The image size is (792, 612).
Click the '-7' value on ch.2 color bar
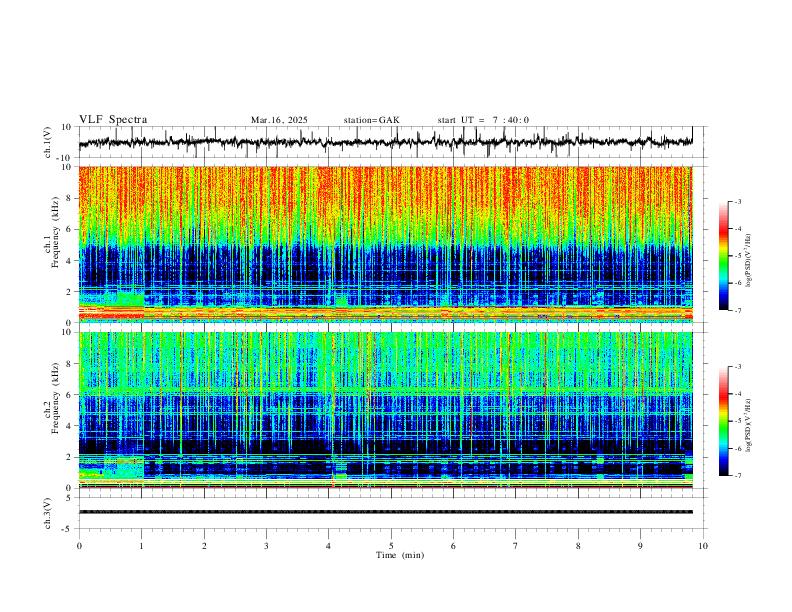click(x=737, y=475)
